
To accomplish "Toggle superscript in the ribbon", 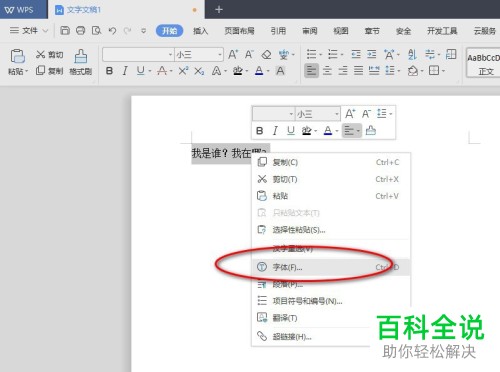I will 183,71.
